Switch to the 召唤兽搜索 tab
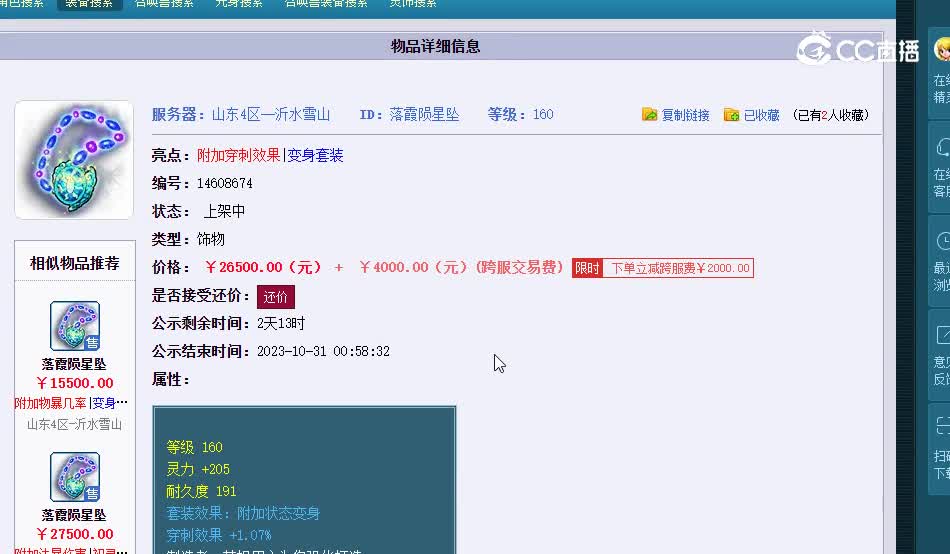Screen dimensions: 950x554 click(x=164, y=4)
